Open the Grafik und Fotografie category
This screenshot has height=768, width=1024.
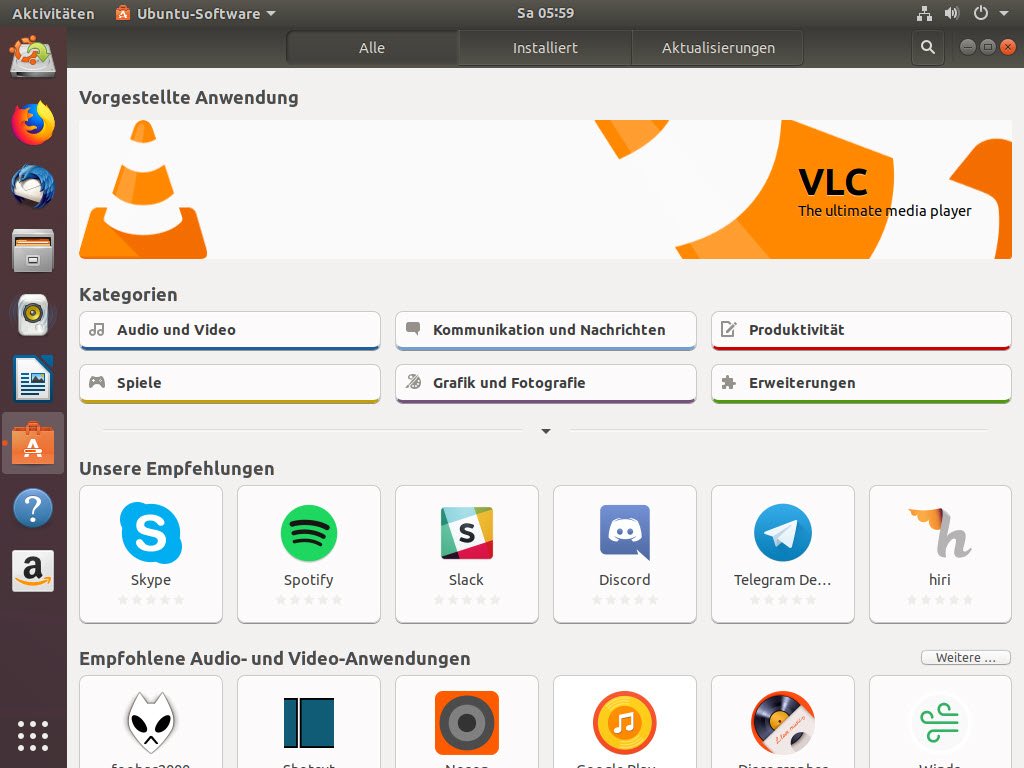point(546,383)
